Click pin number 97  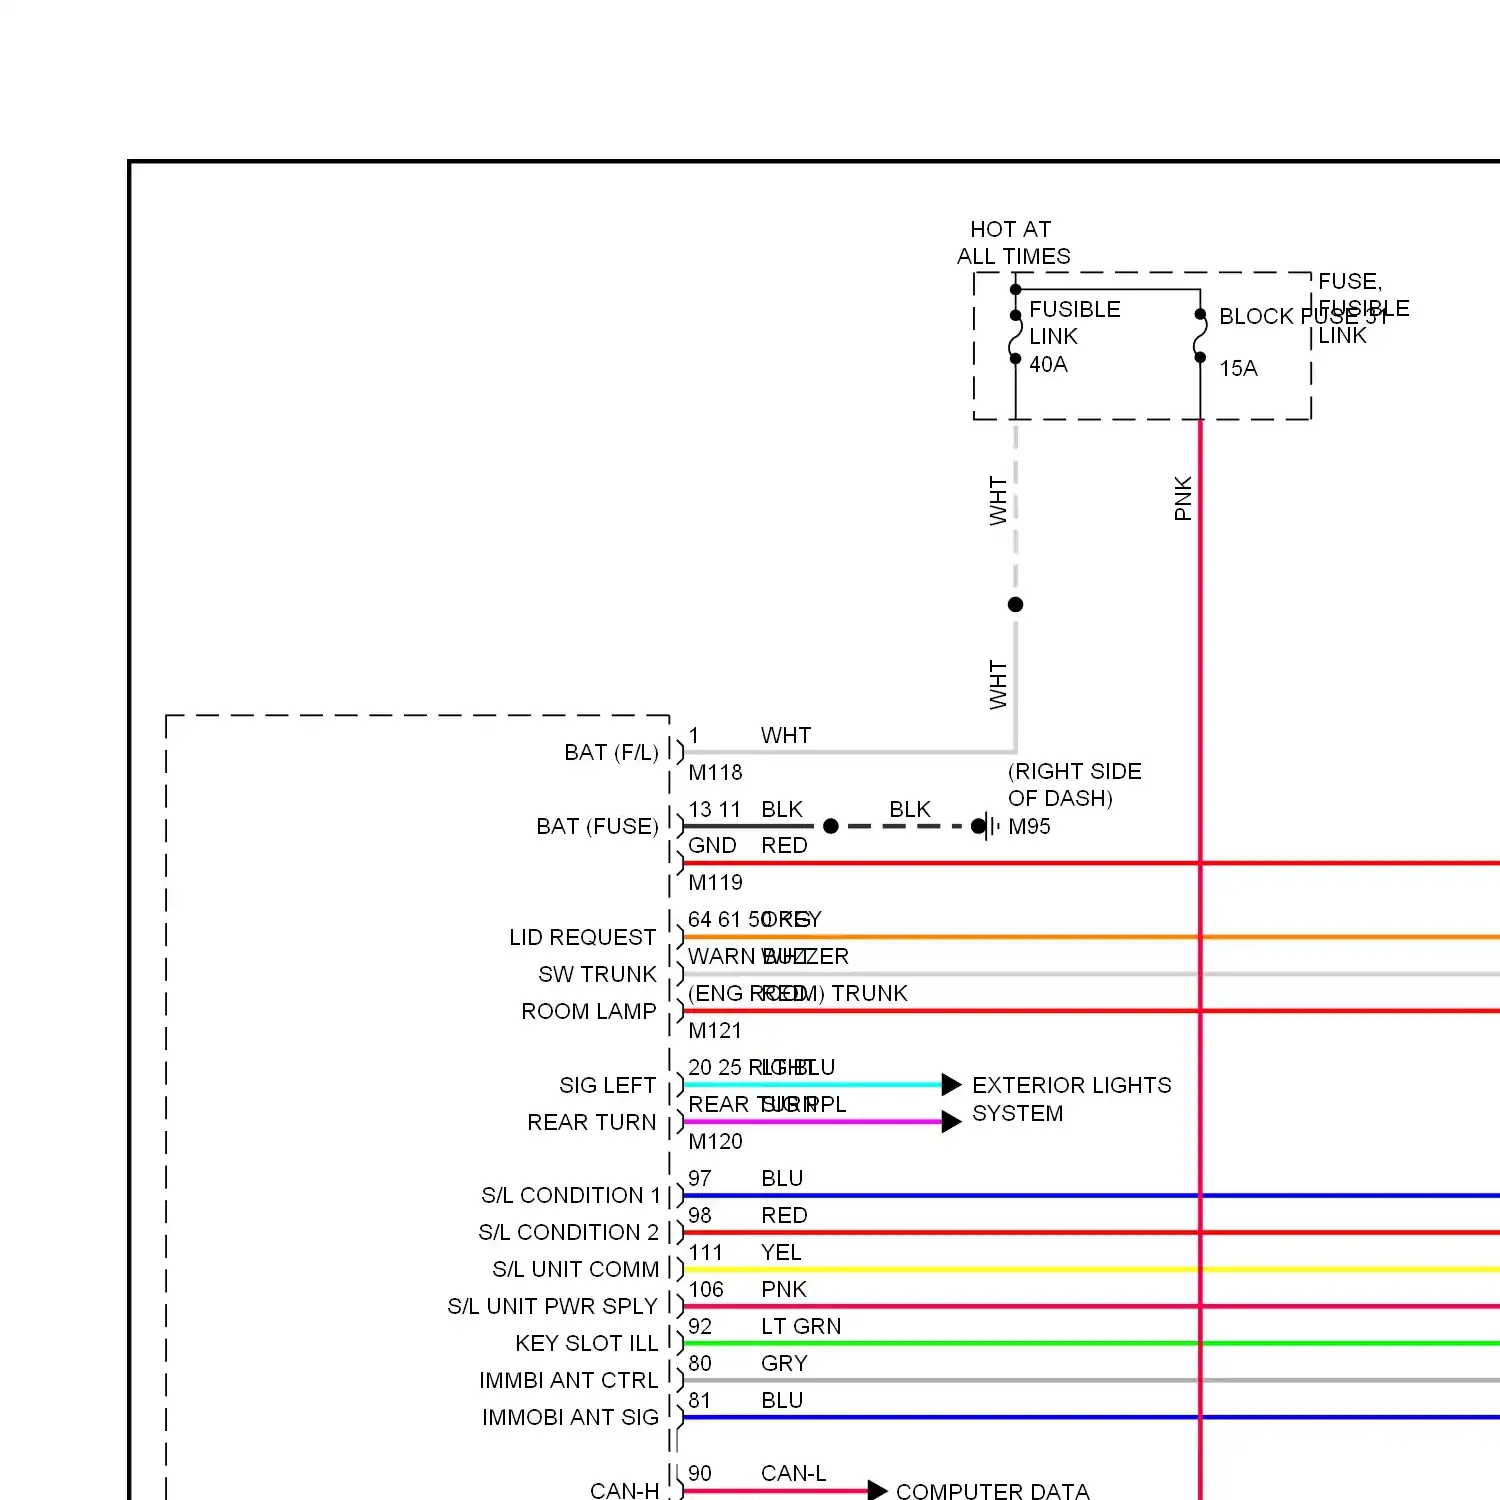pyautogui.click(x=699, y=1178)
